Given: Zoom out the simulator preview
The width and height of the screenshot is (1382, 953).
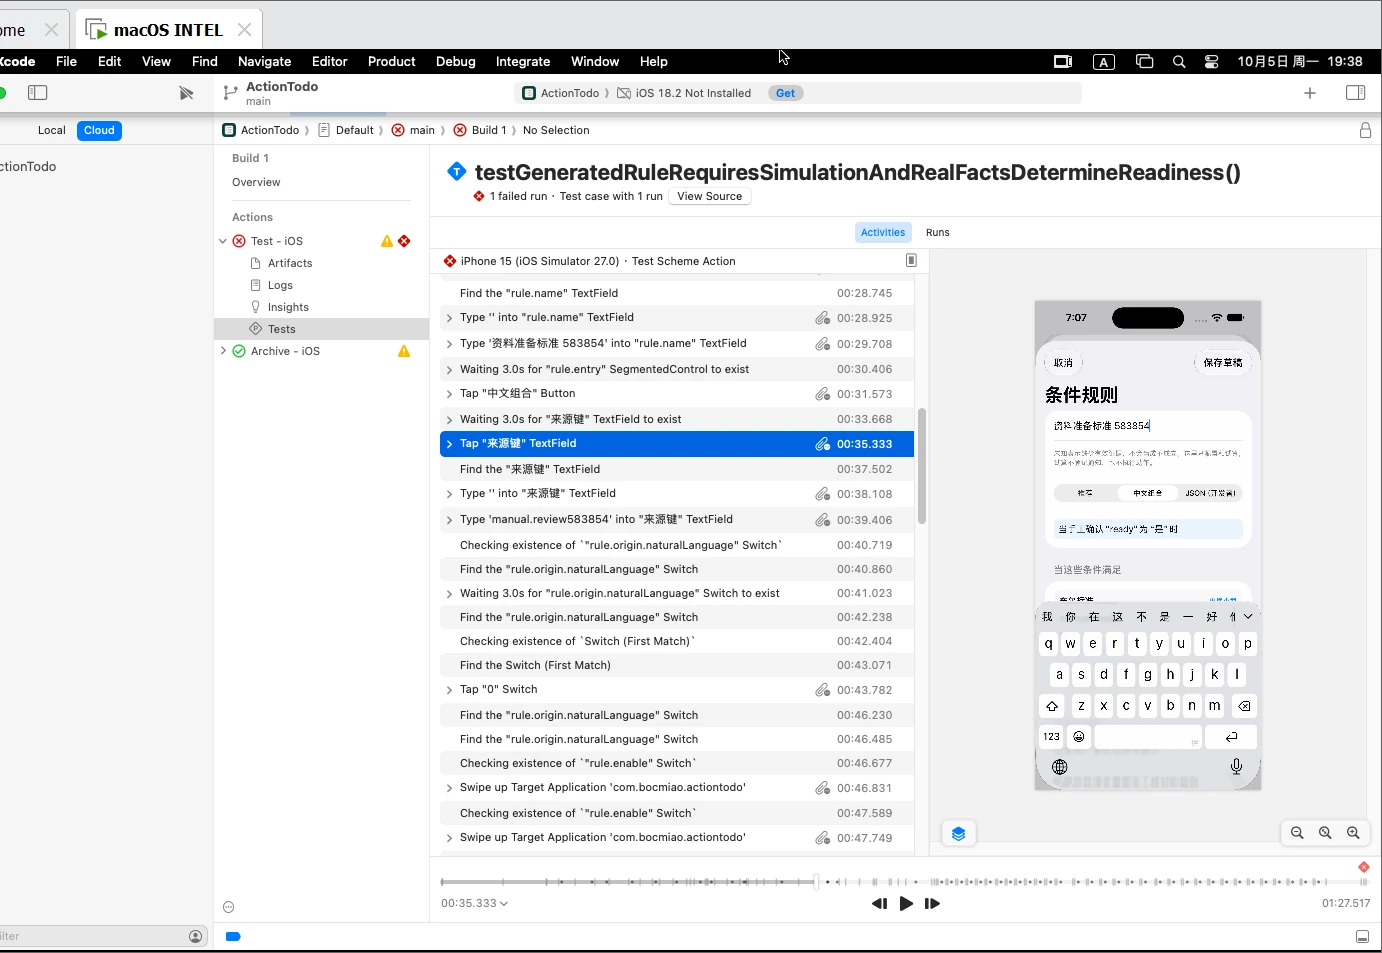Looking at the screenshot, I should [x=1297, y=833].
